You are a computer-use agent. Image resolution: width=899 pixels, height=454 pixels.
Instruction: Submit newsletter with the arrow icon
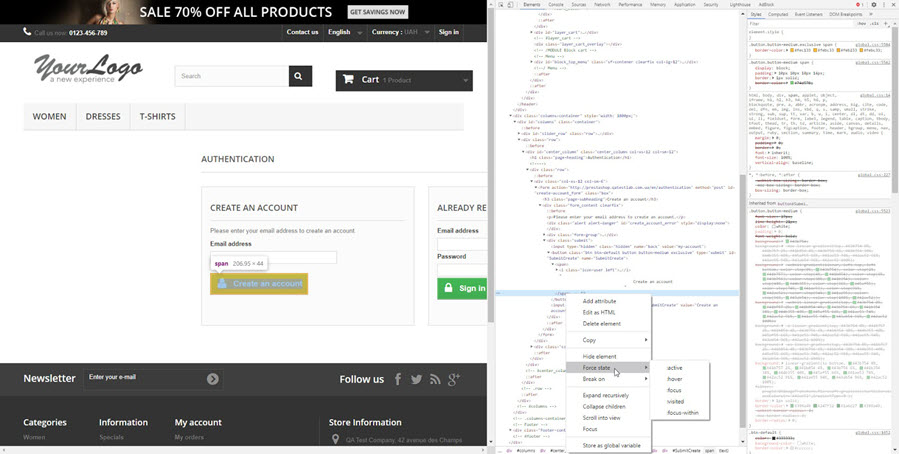[x=213, y=379]
